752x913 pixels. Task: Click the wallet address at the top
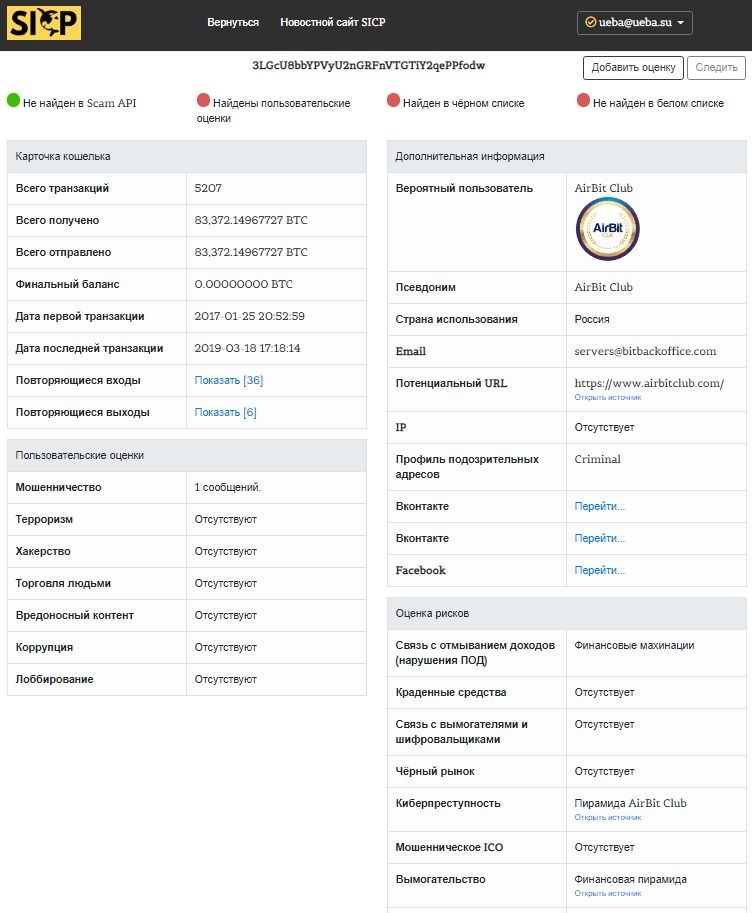point(370,66)
